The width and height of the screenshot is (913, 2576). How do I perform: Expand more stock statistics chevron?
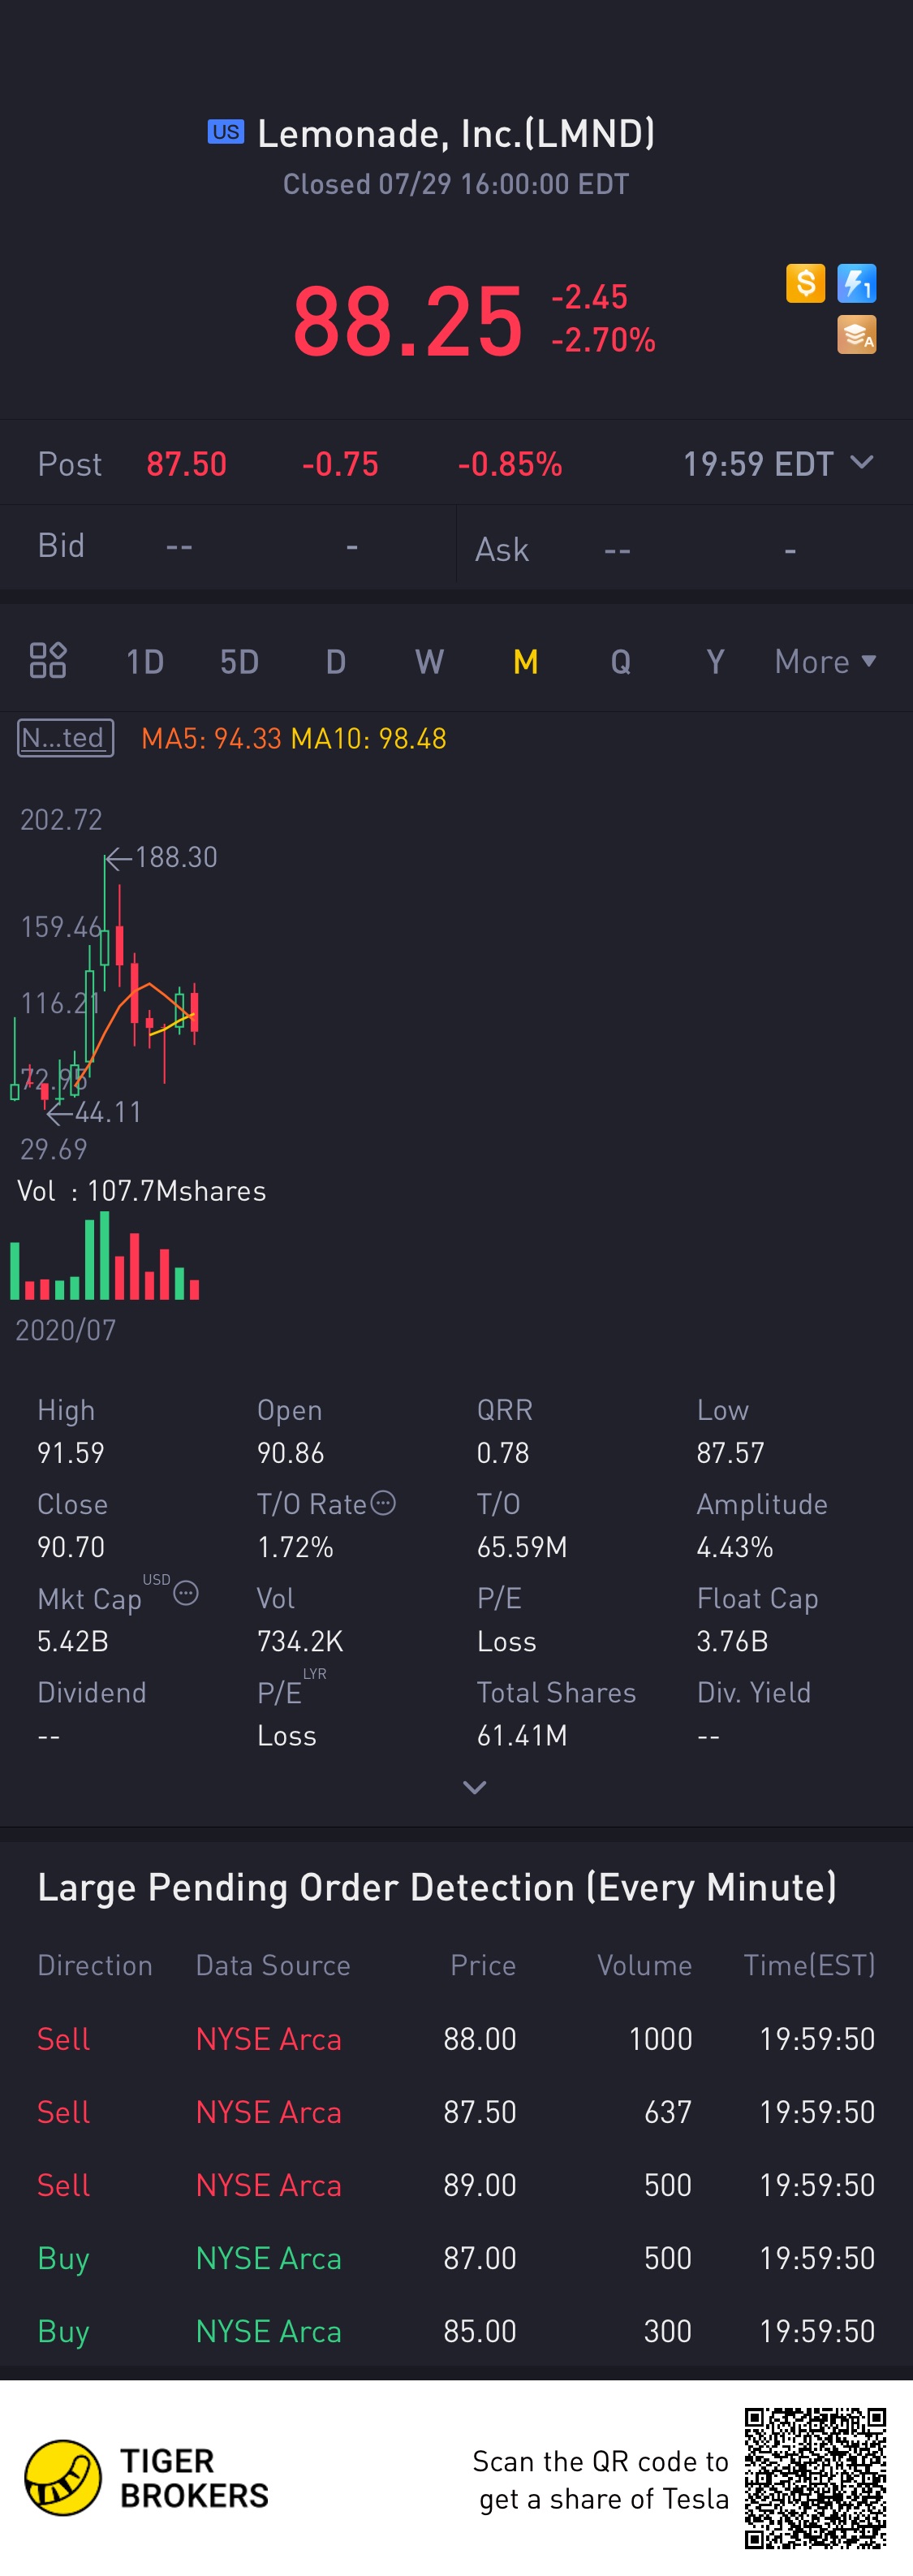[475, 1787]
